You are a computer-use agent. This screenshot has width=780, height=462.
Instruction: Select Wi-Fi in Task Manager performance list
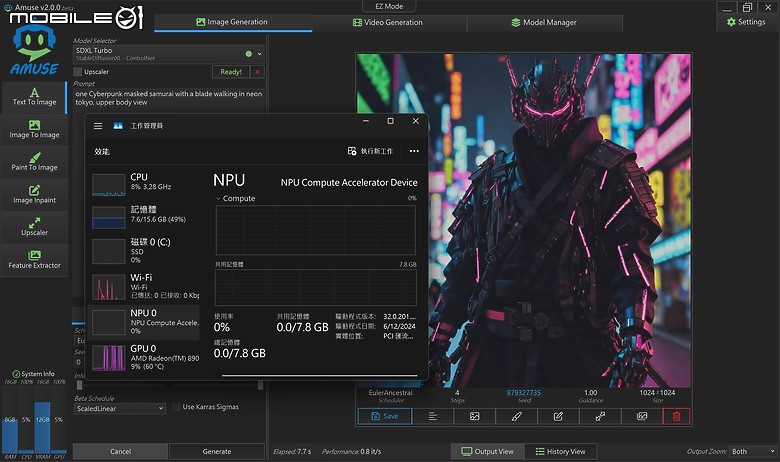tap(145, 286)
